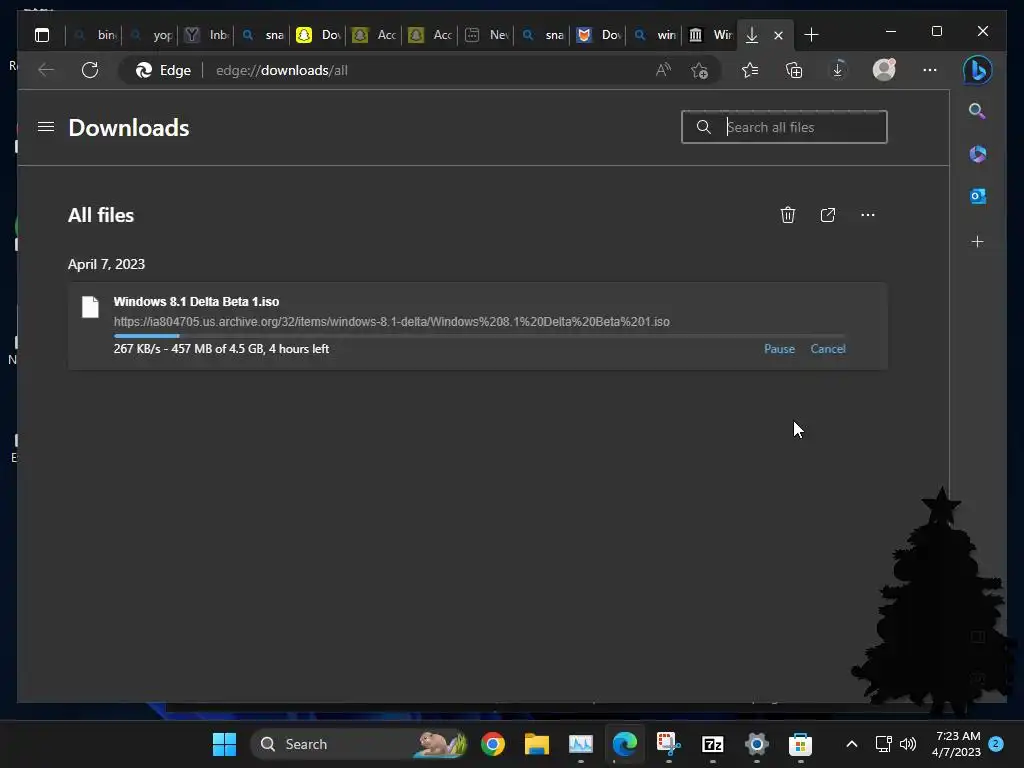Open the Downloads hamburger menu
Viewport: 1024px width, 768px height.
pos(46,127)
